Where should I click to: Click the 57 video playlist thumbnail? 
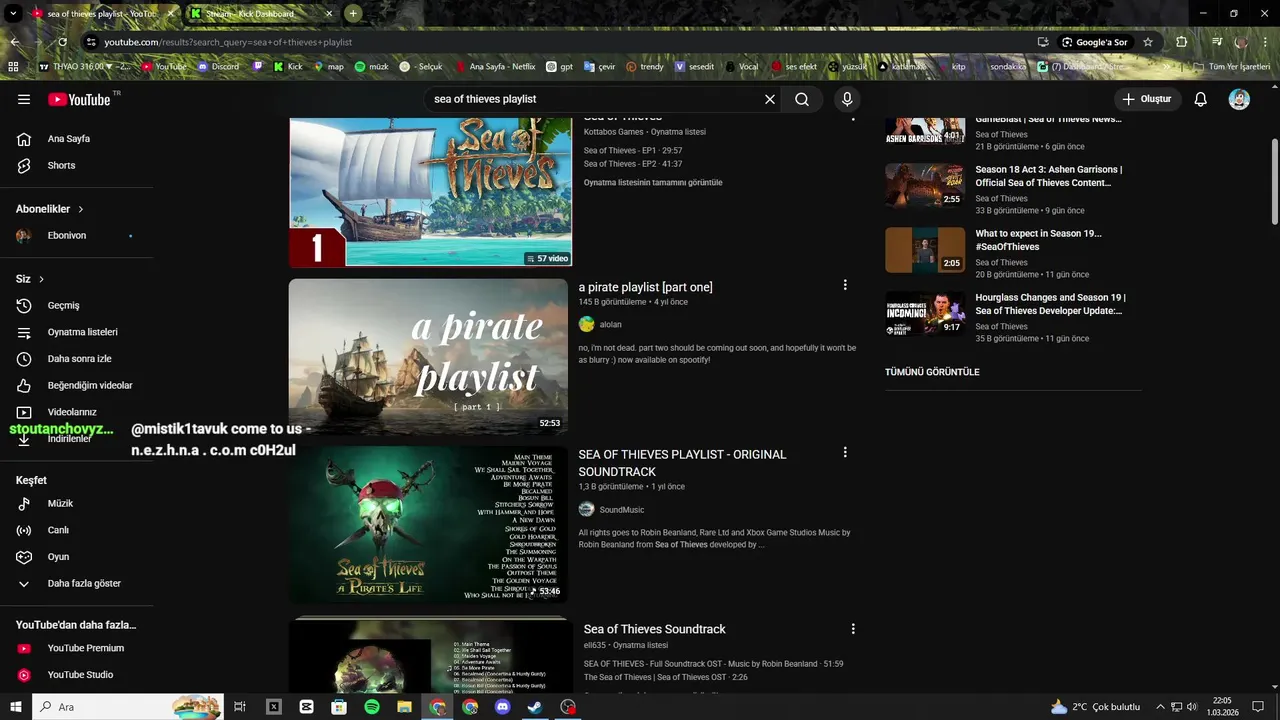(430, 193)
